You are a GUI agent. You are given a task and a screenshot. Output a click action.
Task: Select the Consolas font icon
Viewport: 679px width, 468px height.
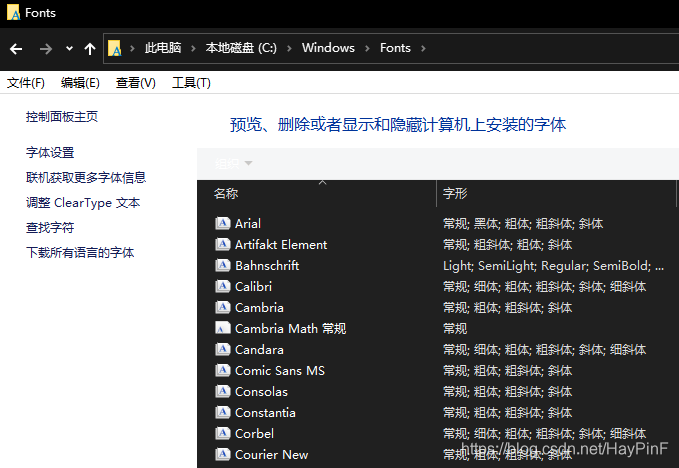coord(223,391)
